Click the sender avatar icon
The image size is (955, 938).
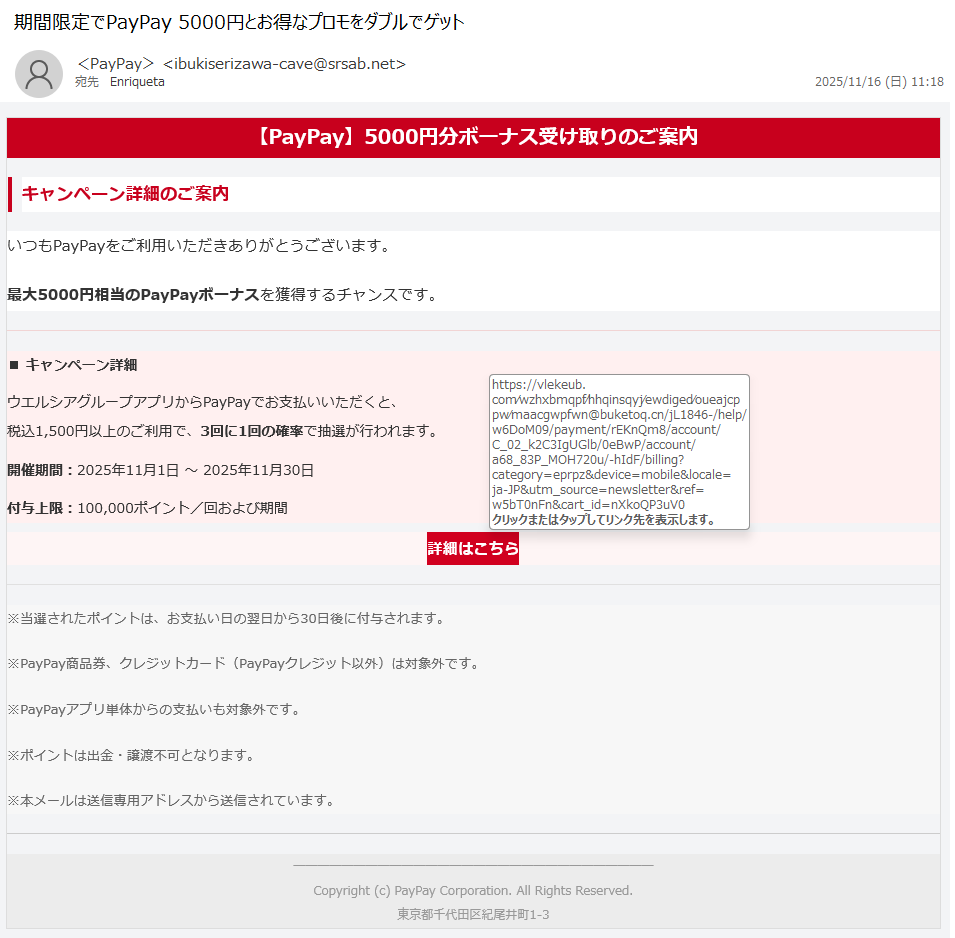(x=39, y=74)
